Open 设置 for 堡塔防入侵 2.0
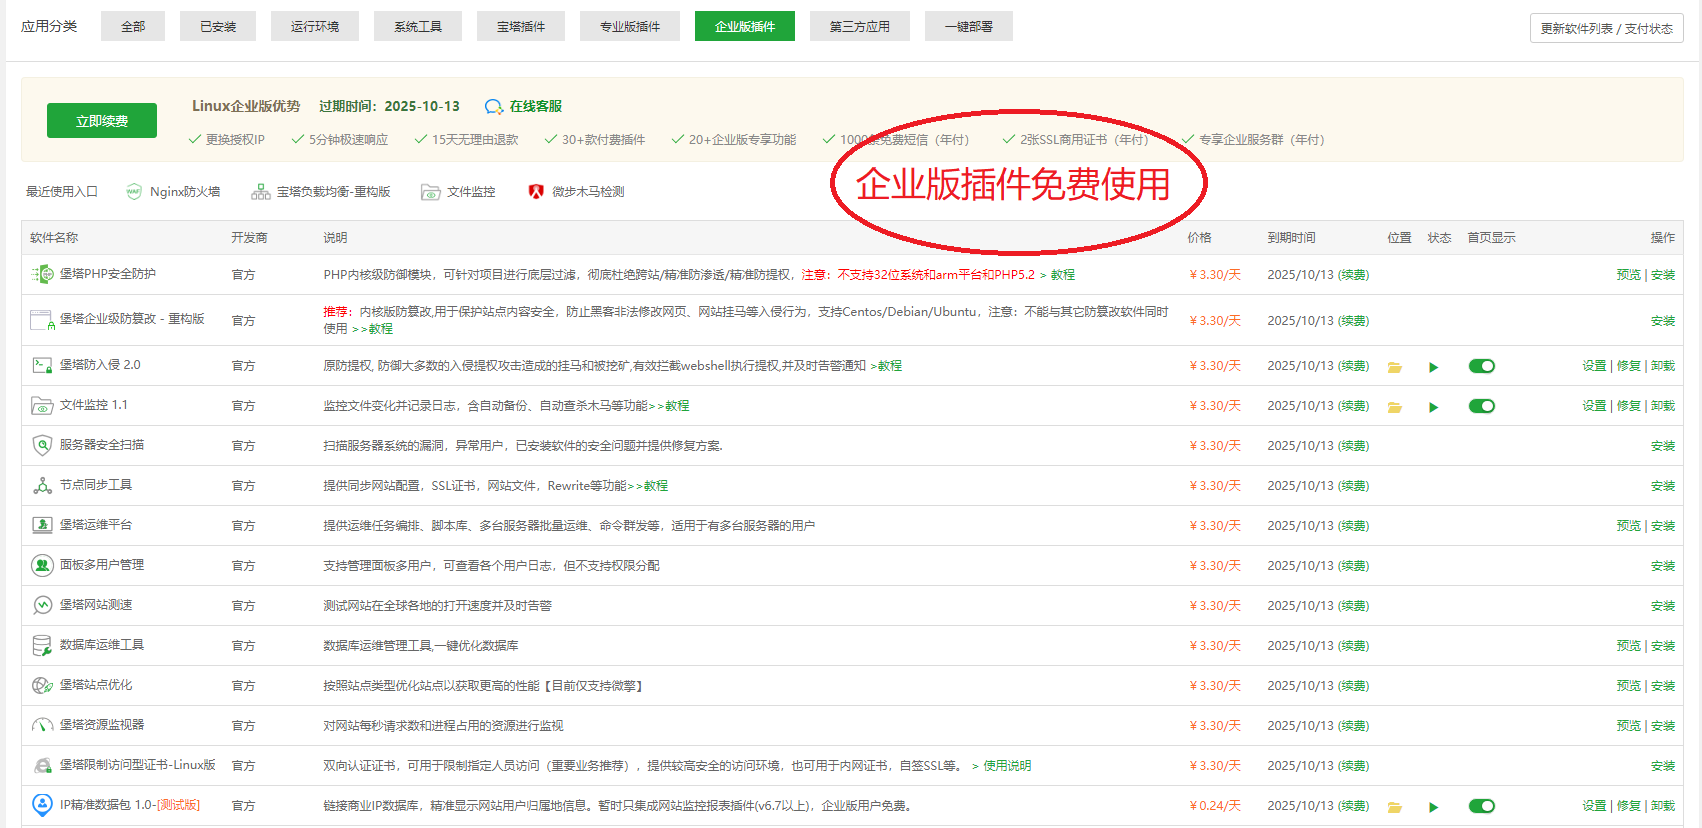The height and width of the screenshot is (828, 1702). pos(1593,366)
